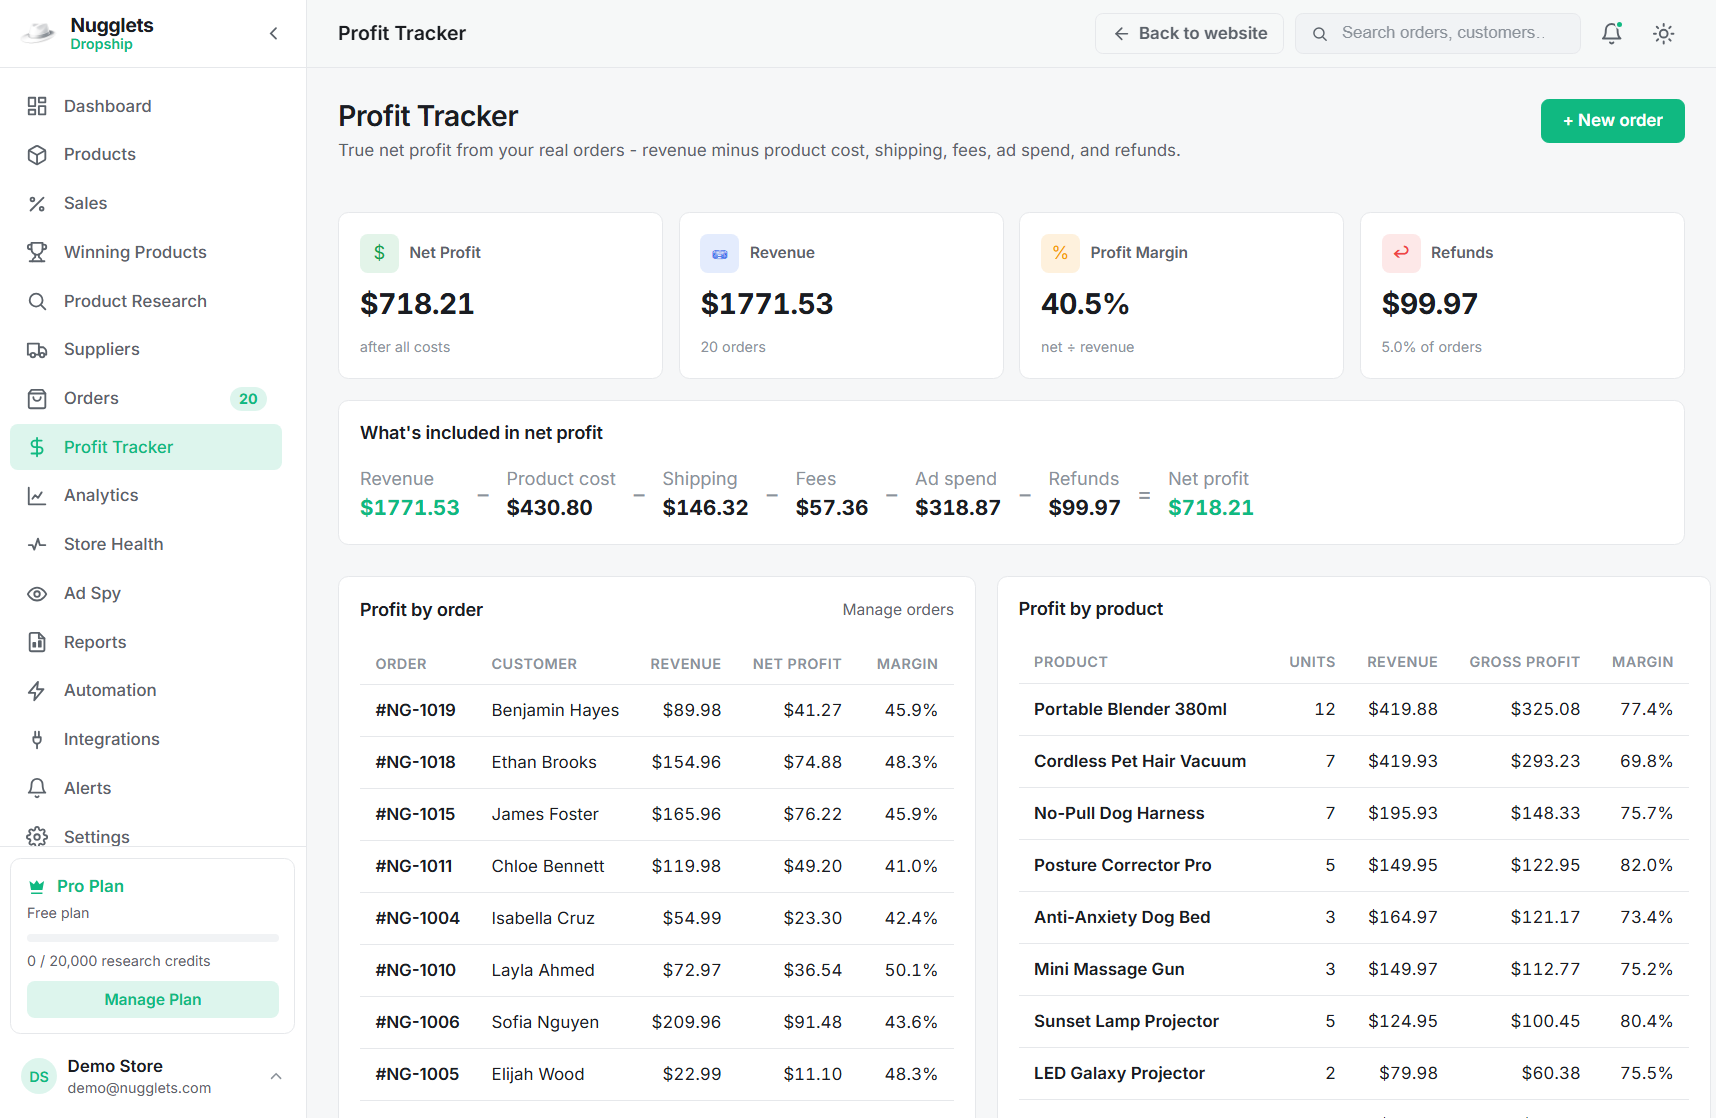Click margin 82.0% in product table
Viewport: 1716px width, 1118px height.
click(1646, 866)
